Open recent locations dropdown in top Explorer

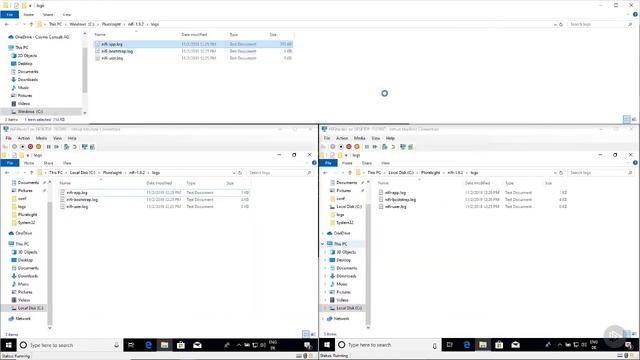[24, 24]
